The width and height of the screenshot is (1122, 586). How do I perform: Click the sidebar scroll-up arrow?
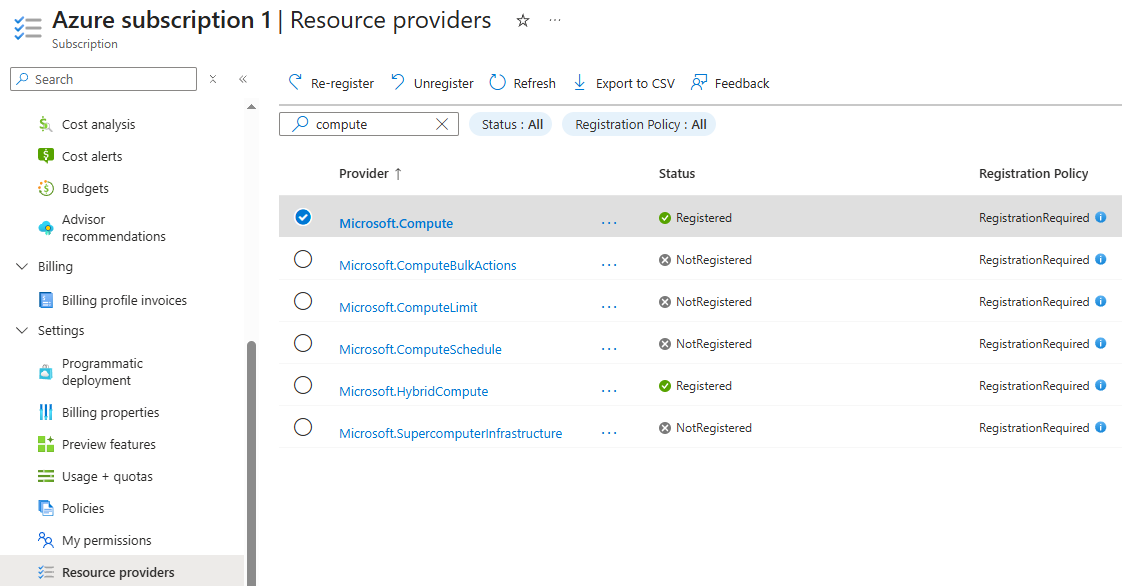pyautogui.click(x=251, y=107)
